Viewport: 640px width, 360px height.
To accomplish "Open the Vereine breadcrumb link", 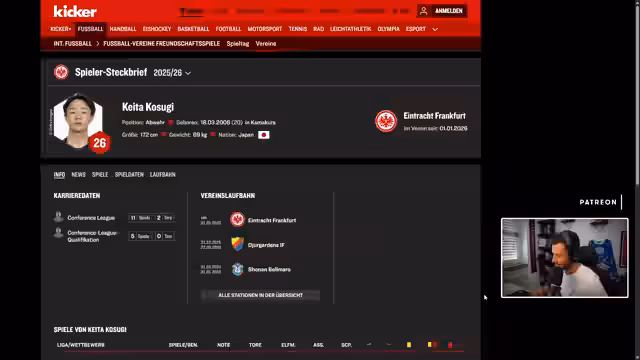I will tap(266, 44).
